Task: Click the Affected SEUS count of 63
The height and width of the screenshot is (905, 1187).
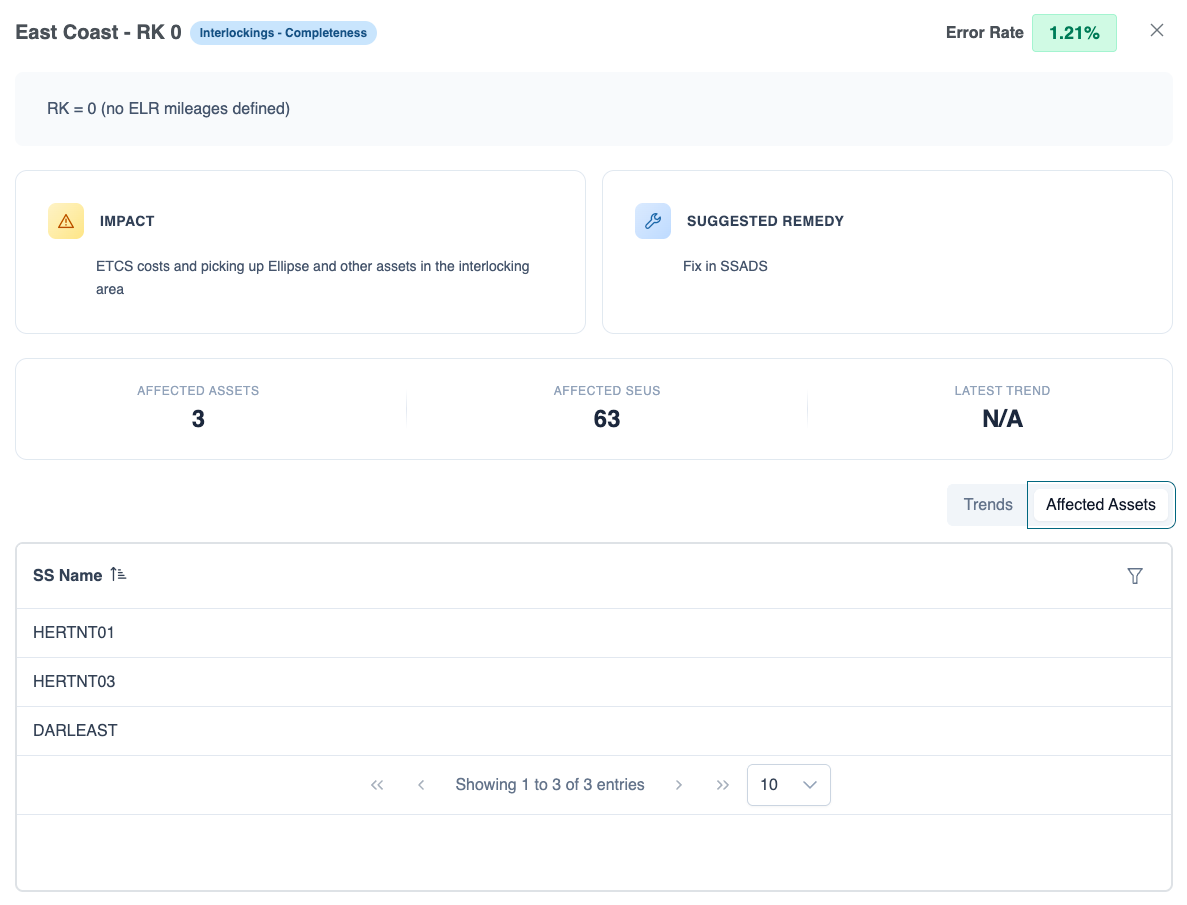Action: click(606, 418)
